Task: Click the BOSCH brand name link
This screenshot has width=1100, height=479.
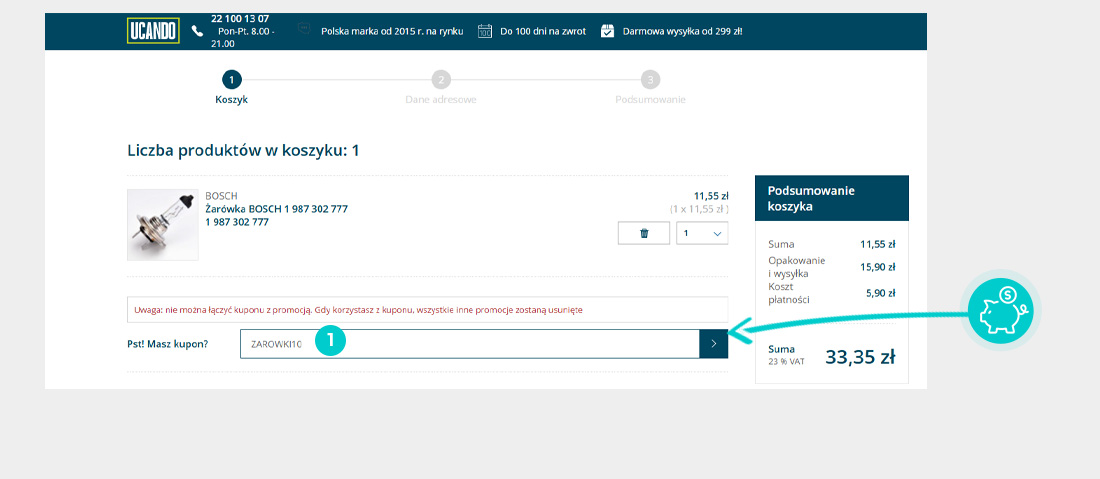Action: pyautogui.click(x=221, y=195)
